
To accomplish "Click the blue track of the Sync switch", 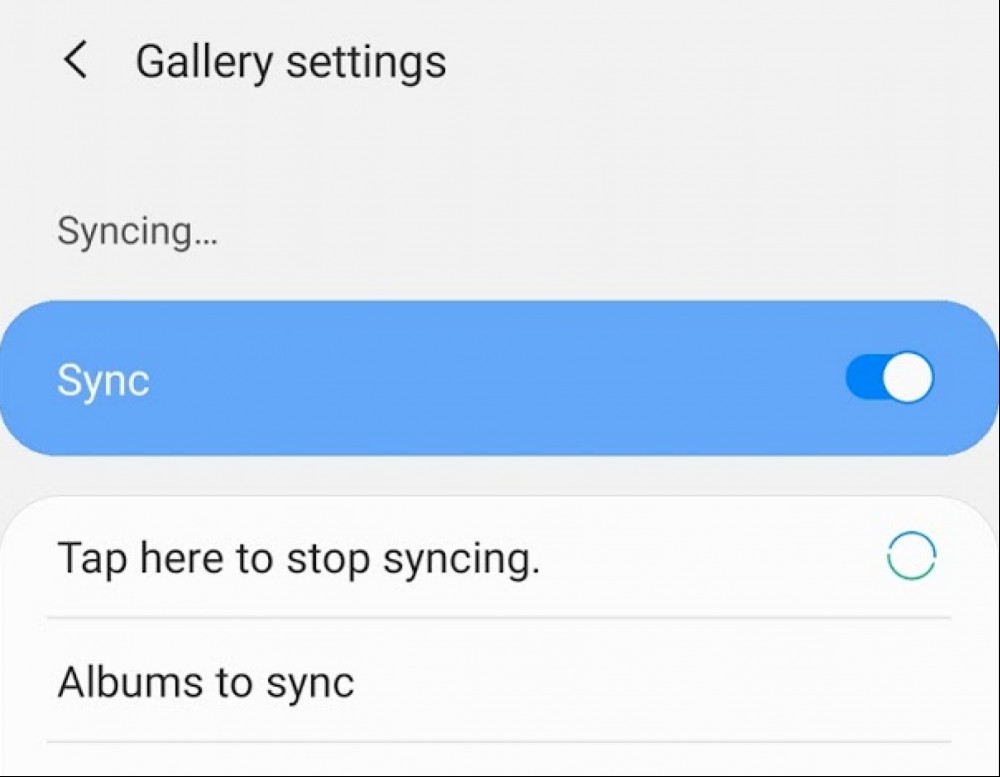I will (x=864, y=378).
